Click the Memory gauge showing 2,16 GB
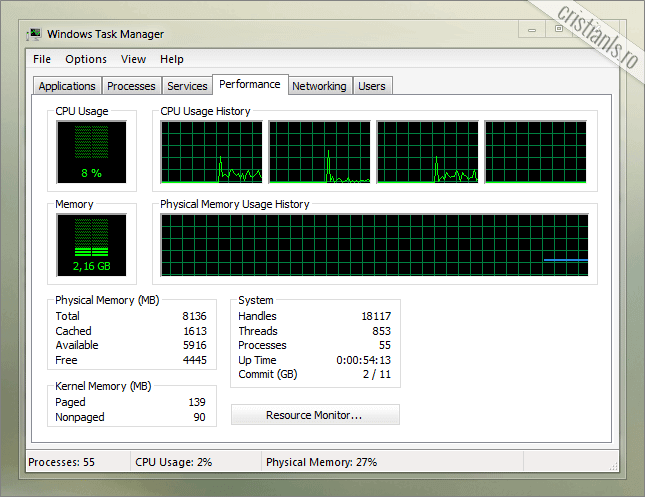 click(x=92, y=245)
